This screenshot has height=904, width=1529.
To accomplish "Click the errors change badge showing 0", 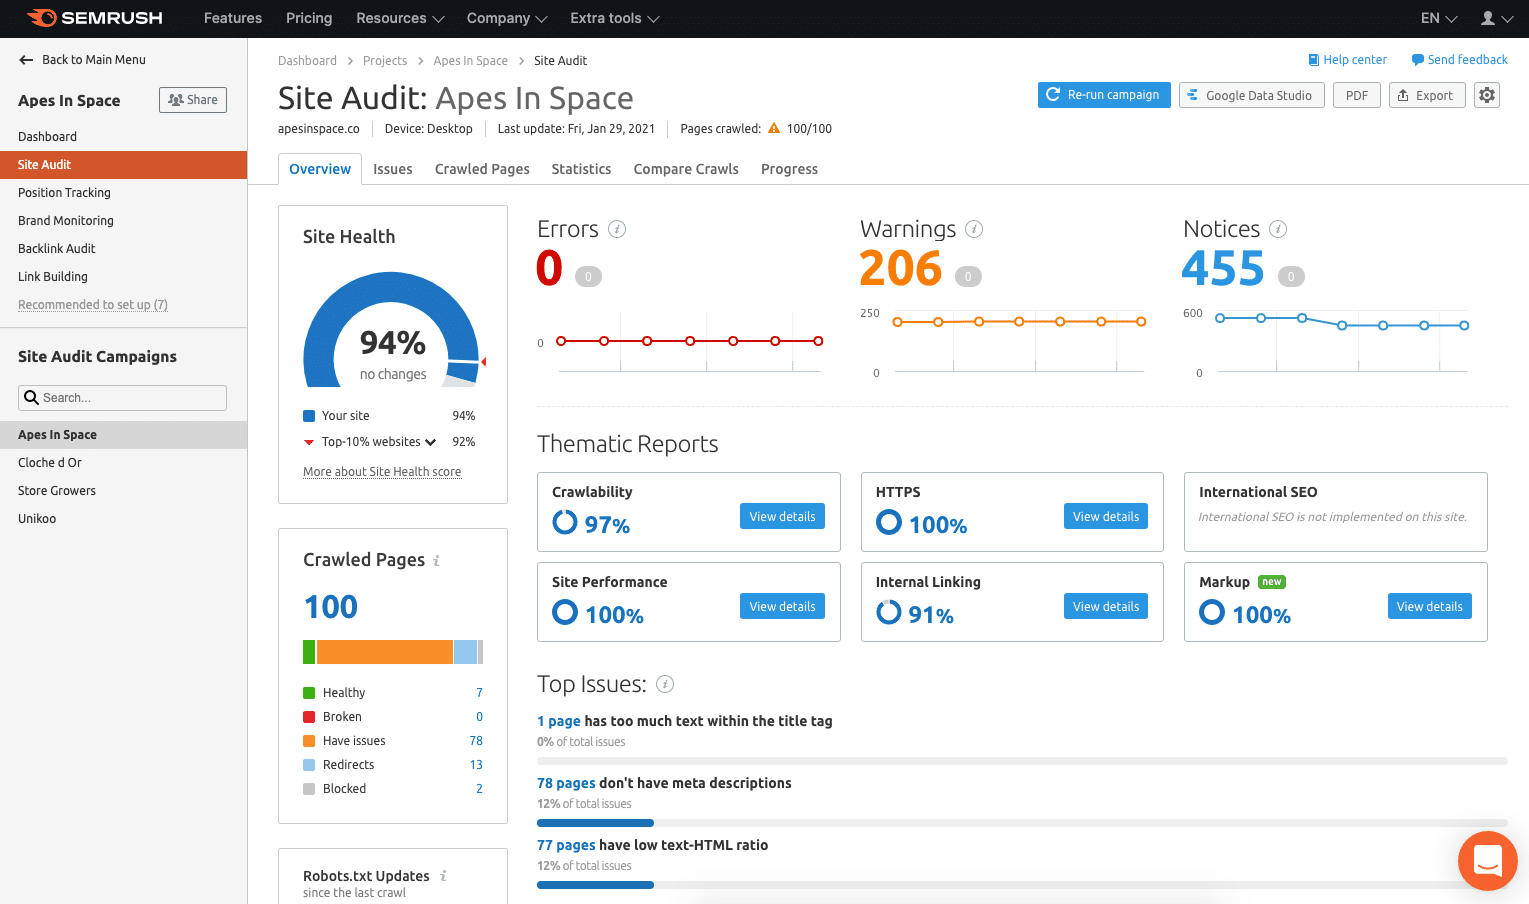I will 588,277.
